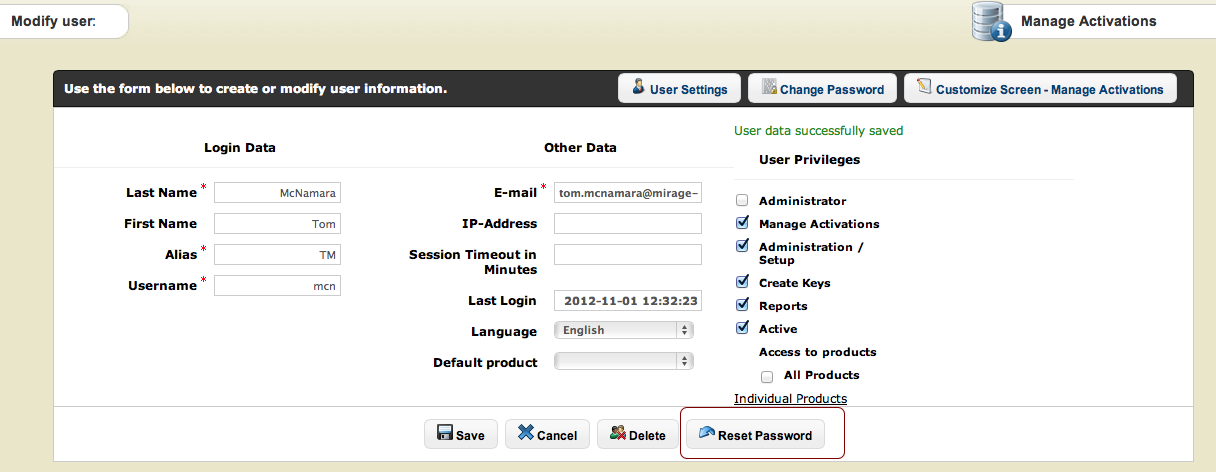Open the Modify user tab
This screenshot has height=472, width=1216.
(64, 21)
